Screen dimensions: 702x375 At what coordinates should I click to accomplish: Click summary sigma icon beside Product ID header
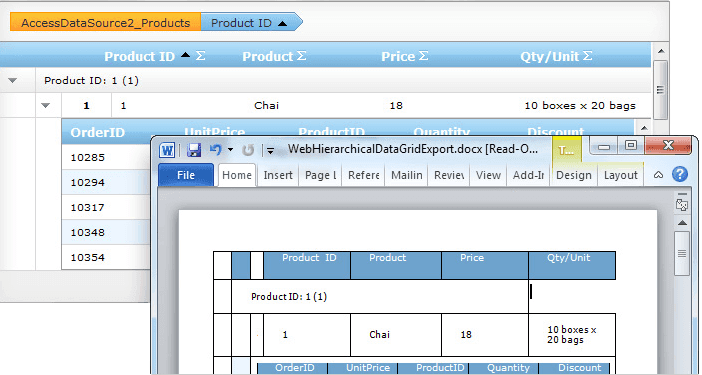point(201,55)
